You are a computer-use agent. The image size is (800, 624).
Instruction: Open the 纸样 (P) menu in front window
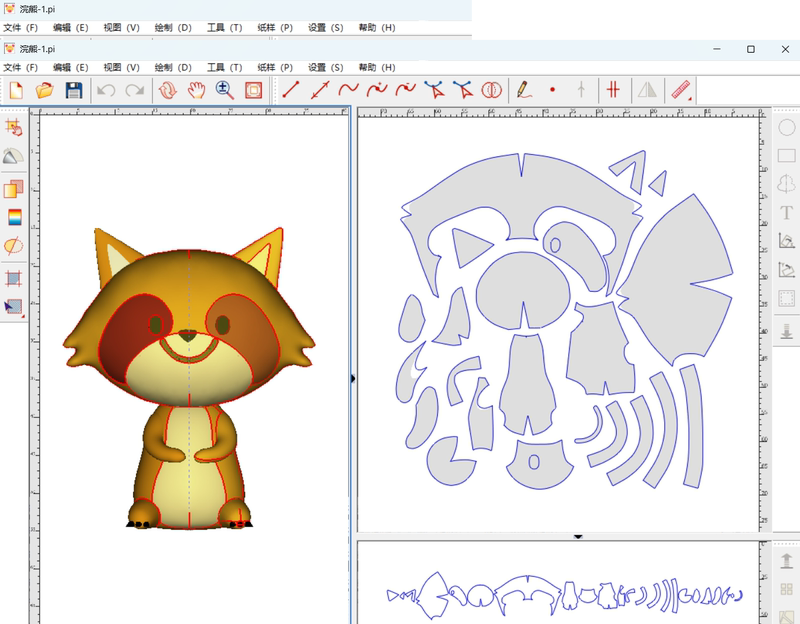coord(275,67)
